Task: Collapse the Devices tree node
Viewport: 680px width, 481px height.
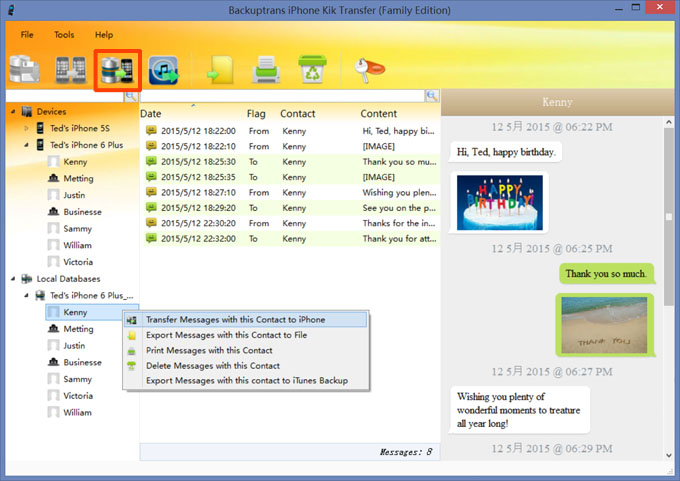Action: [x=13, y=111]
